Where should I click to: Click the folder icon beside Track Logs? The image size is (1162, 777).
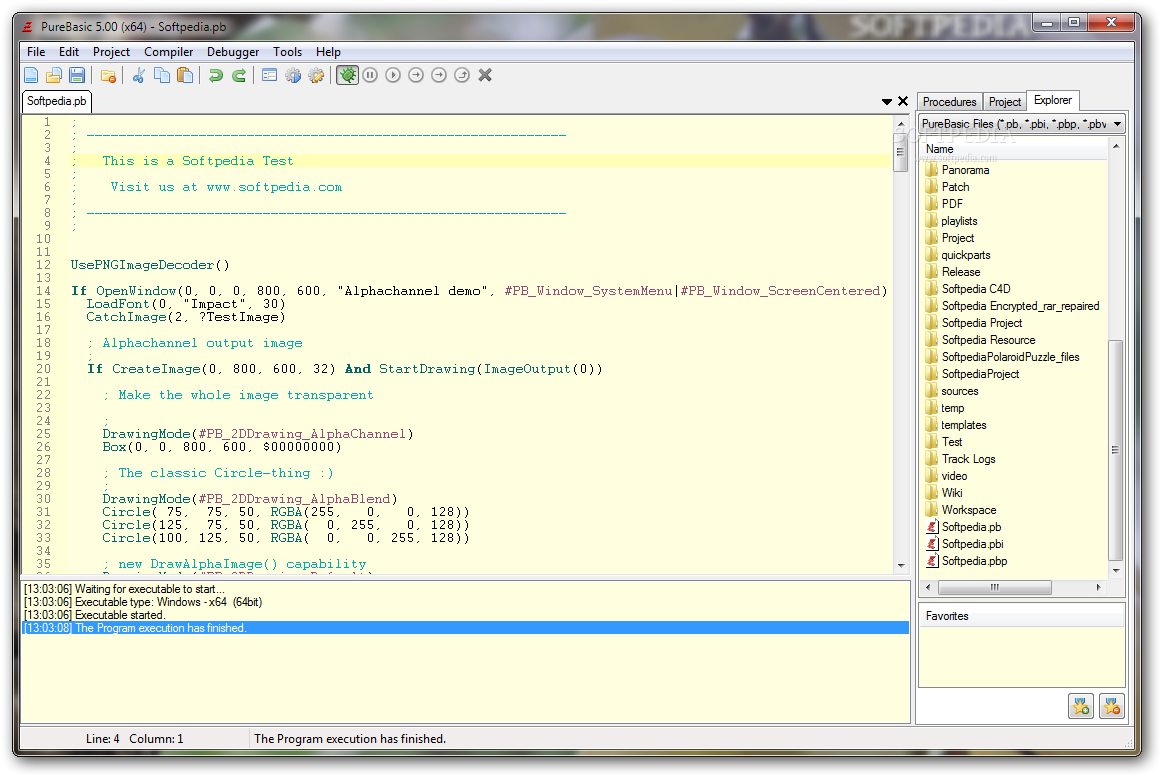click(x=932, y=459)
